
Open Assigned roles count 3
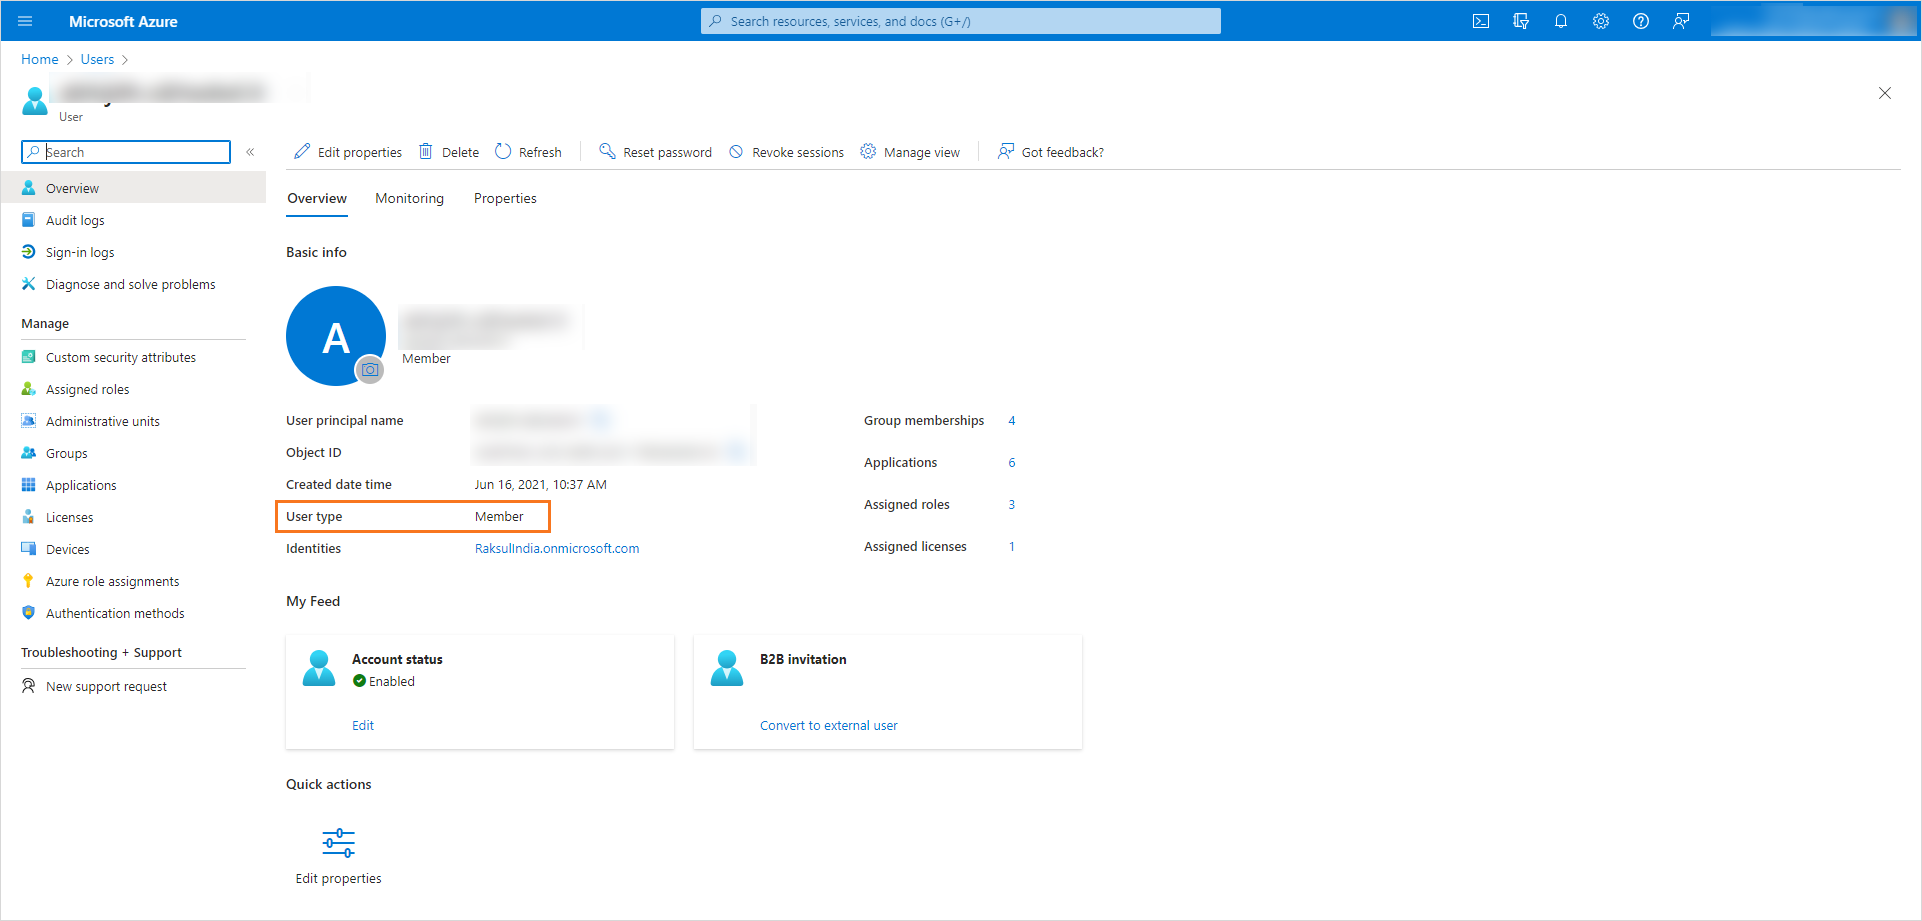pyautogui.click(x=1012, y=504)
